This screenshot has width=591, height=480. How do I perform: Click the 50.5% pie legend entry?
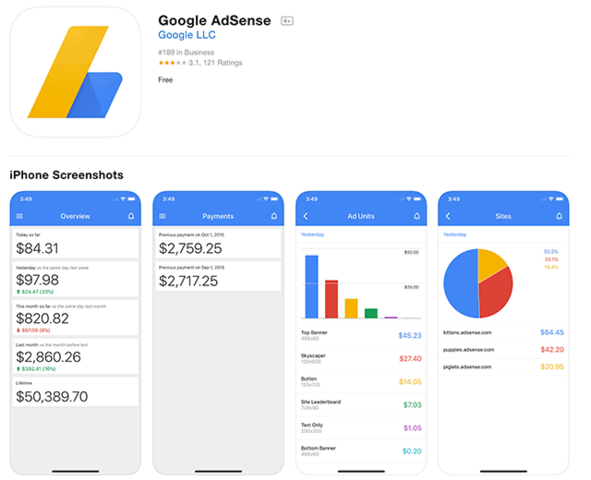click(551, 252)
